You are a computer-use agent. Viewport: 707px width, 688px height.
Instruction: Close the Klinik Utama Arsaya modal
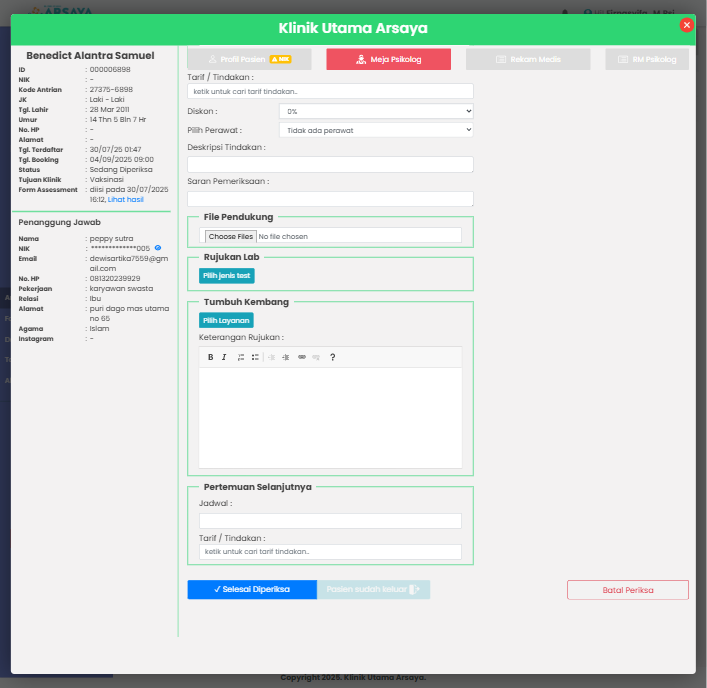[x=686, y=25]
